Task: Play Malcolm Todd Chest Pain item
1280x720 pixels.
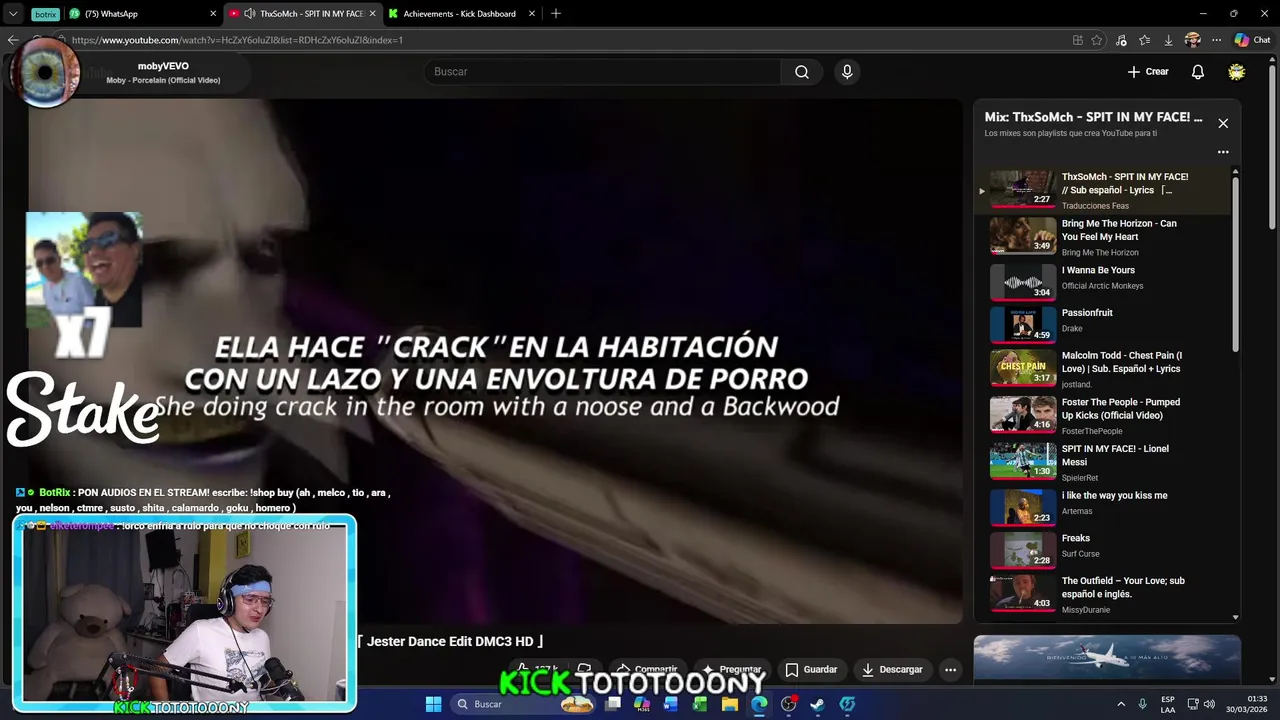Action: 1100,368
